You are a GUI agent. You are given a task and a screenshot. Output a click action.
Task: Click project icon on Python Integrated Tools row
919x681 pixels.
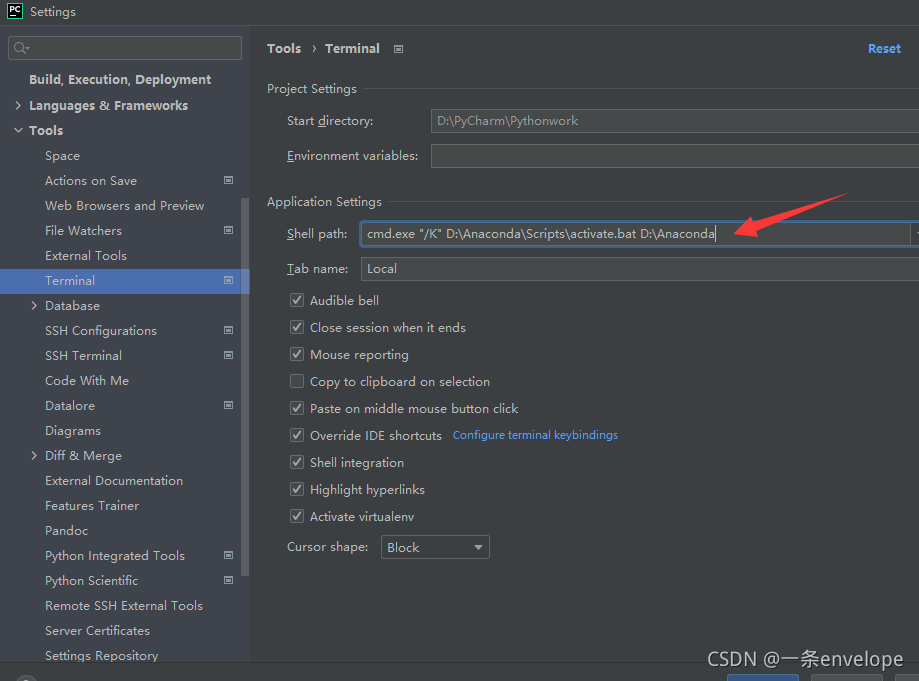(x=229, y=555)
